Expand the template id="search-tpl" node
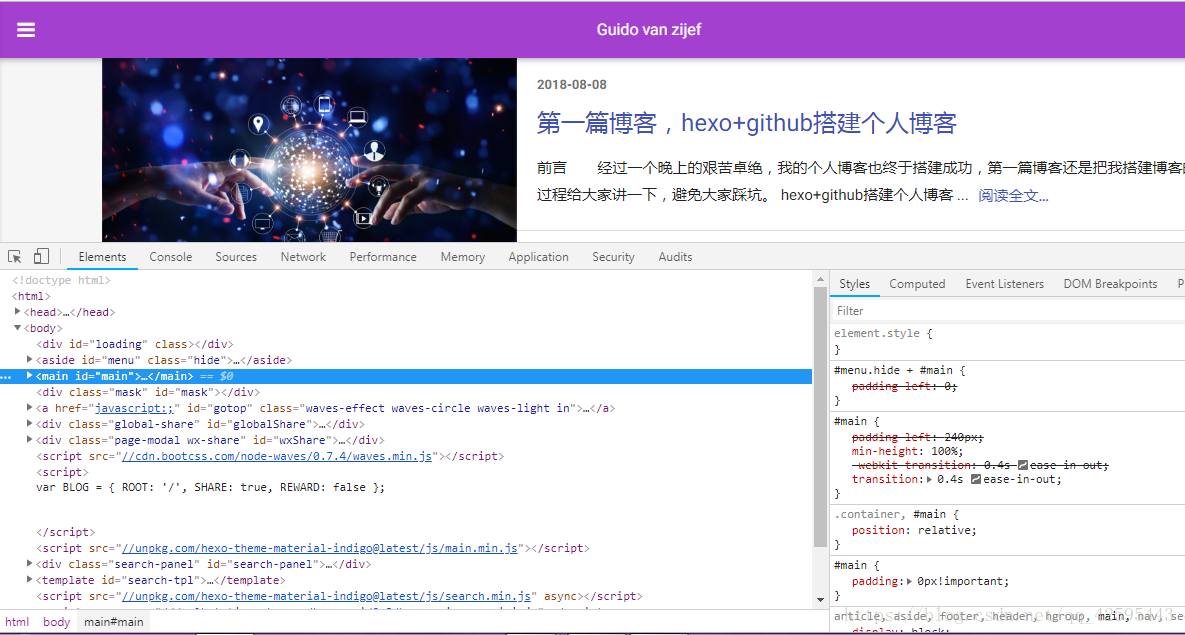 (x=29, y=580)
